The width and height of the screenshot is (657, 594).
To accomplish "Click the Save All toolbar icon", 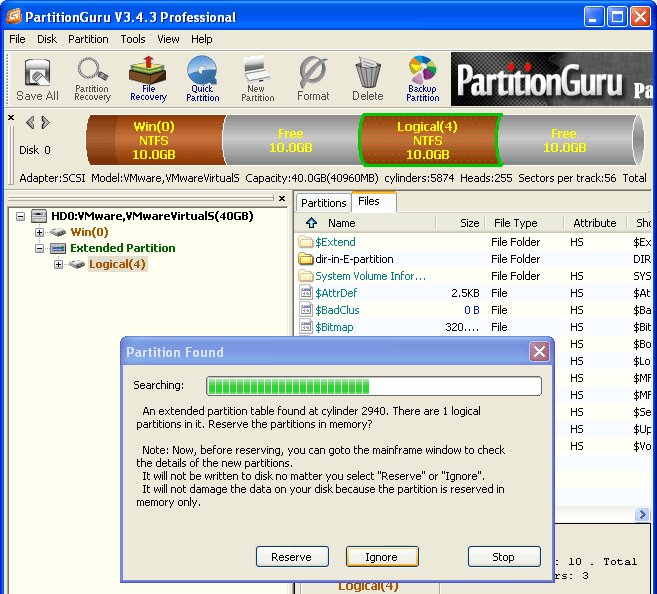I will [37, 80].
